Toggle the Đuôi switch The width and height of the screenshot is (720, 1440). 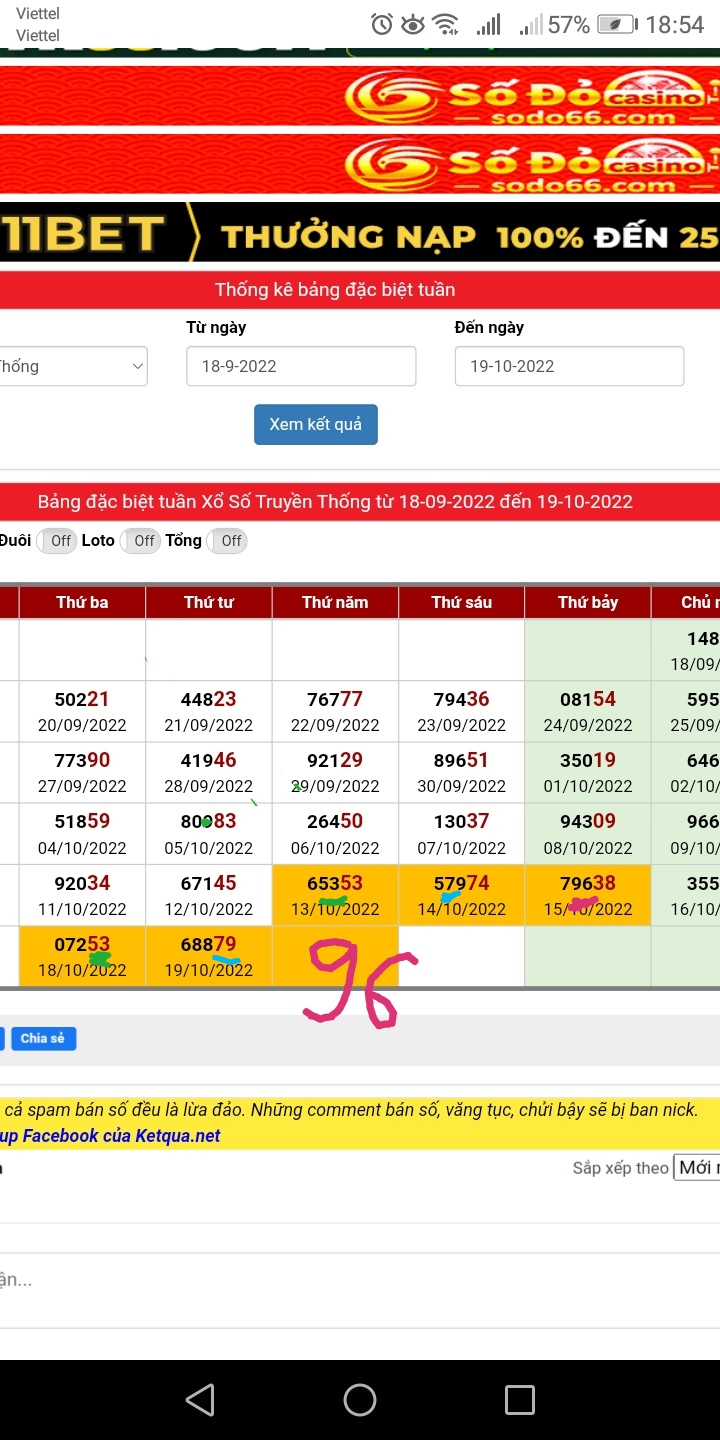tap(60, 541)
